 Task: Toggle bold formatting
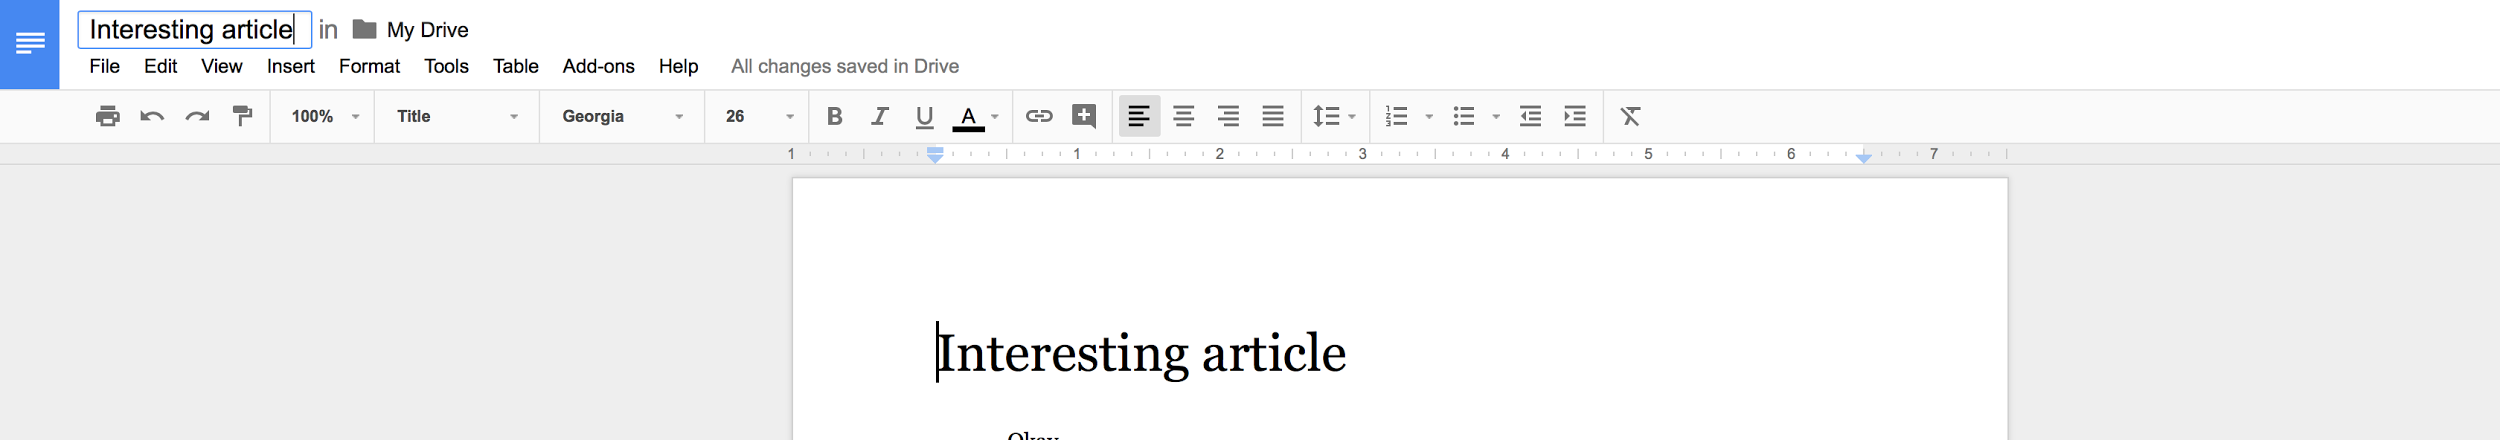pos(835,116)
